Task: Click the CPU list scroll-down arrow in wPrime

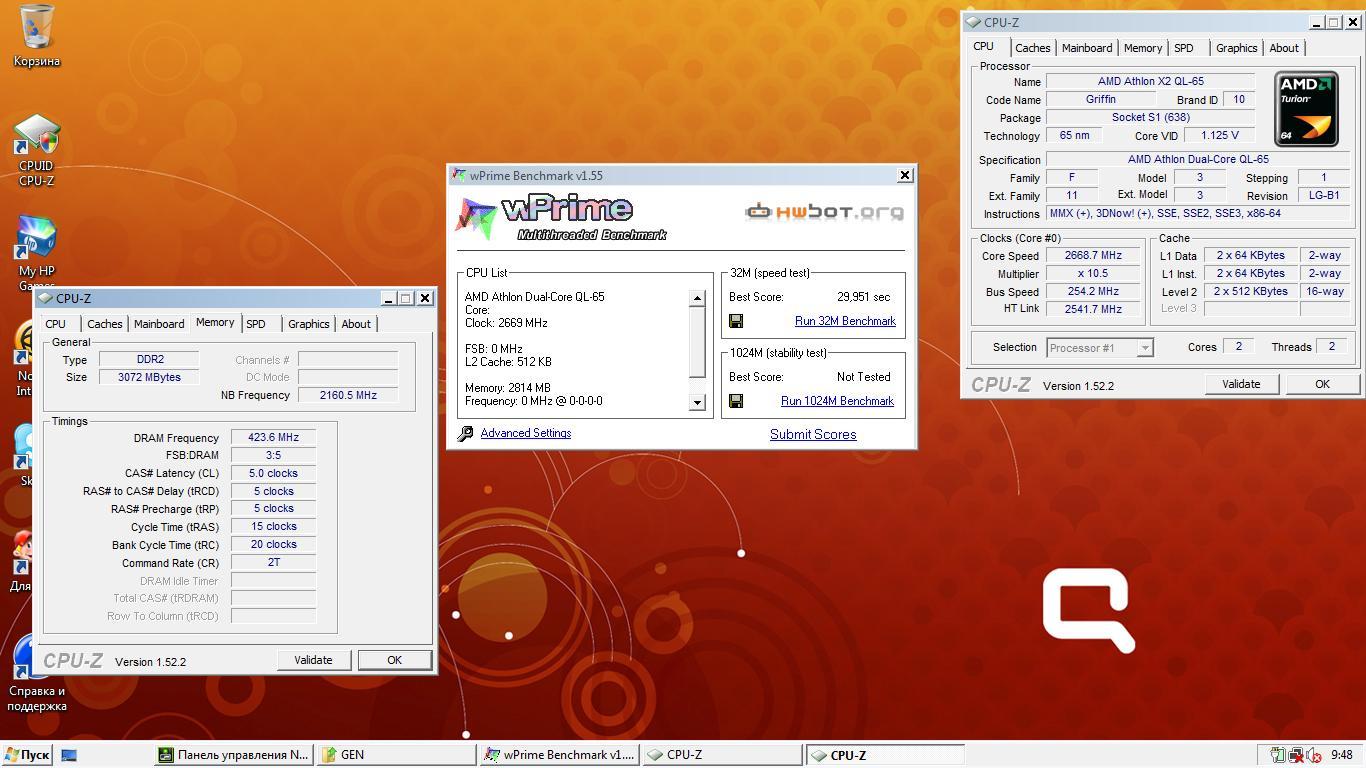Action: coord(698,402)
